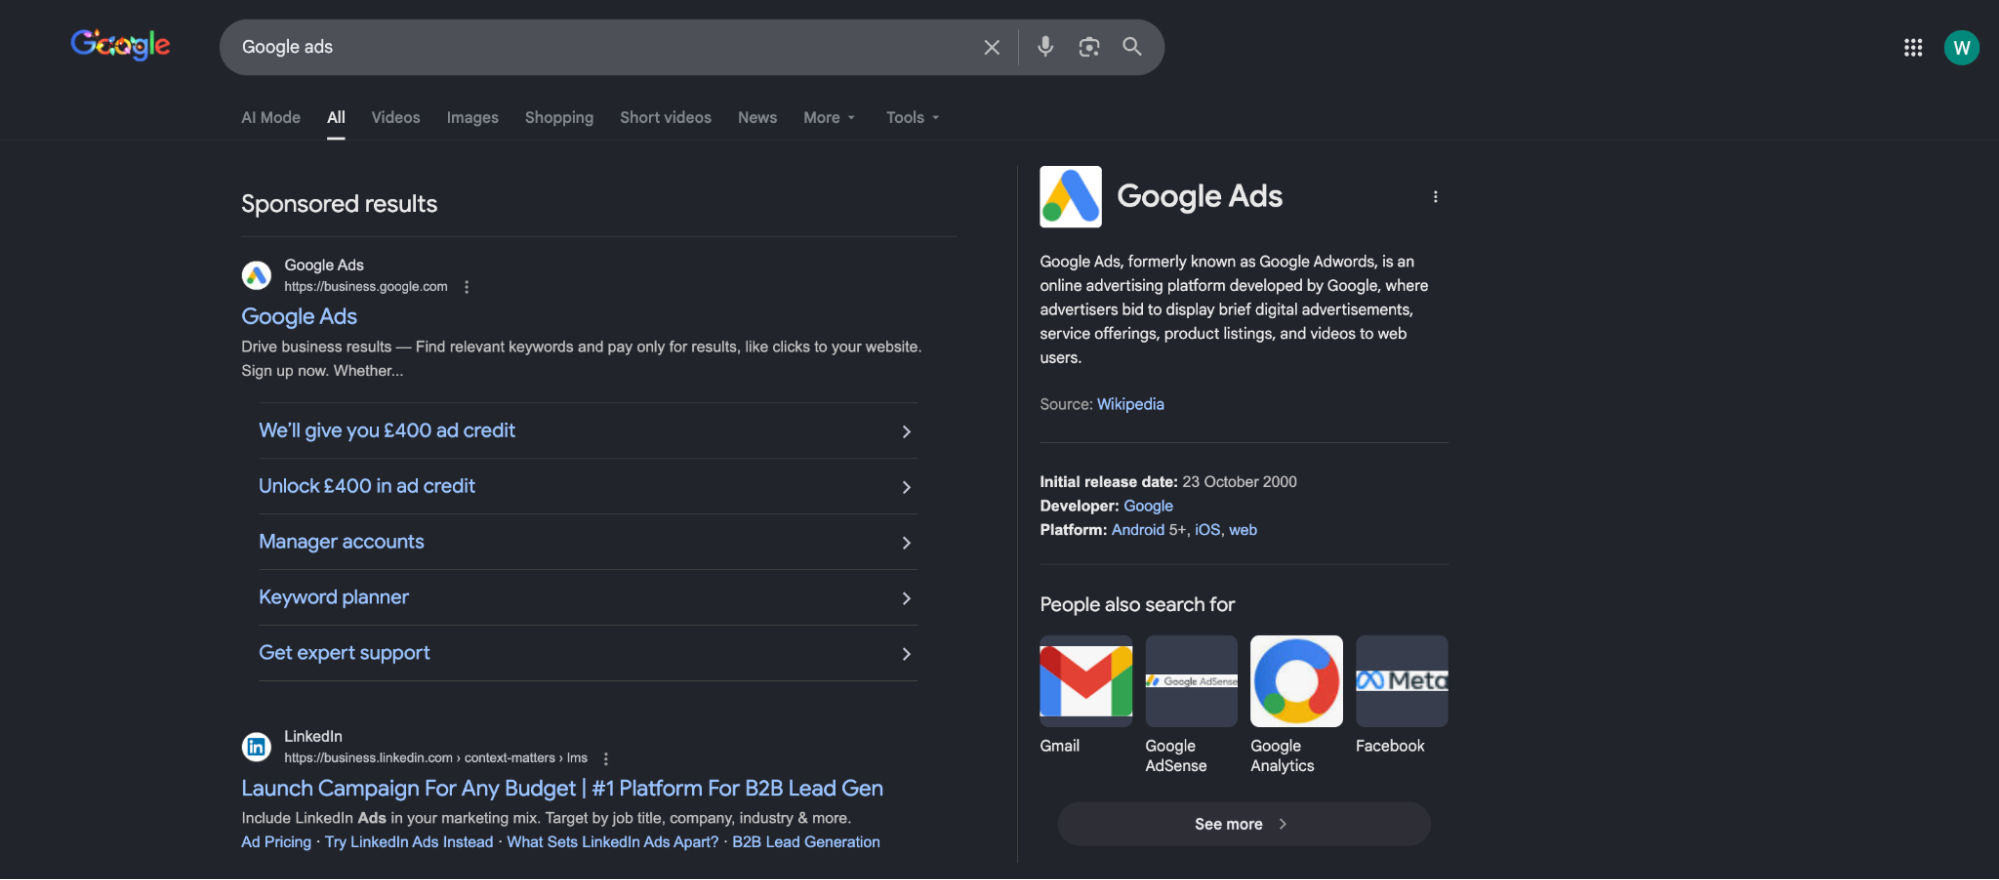Select the Google Analytics thumbnail
The image size is (1999, 880).
(1296, 681)
